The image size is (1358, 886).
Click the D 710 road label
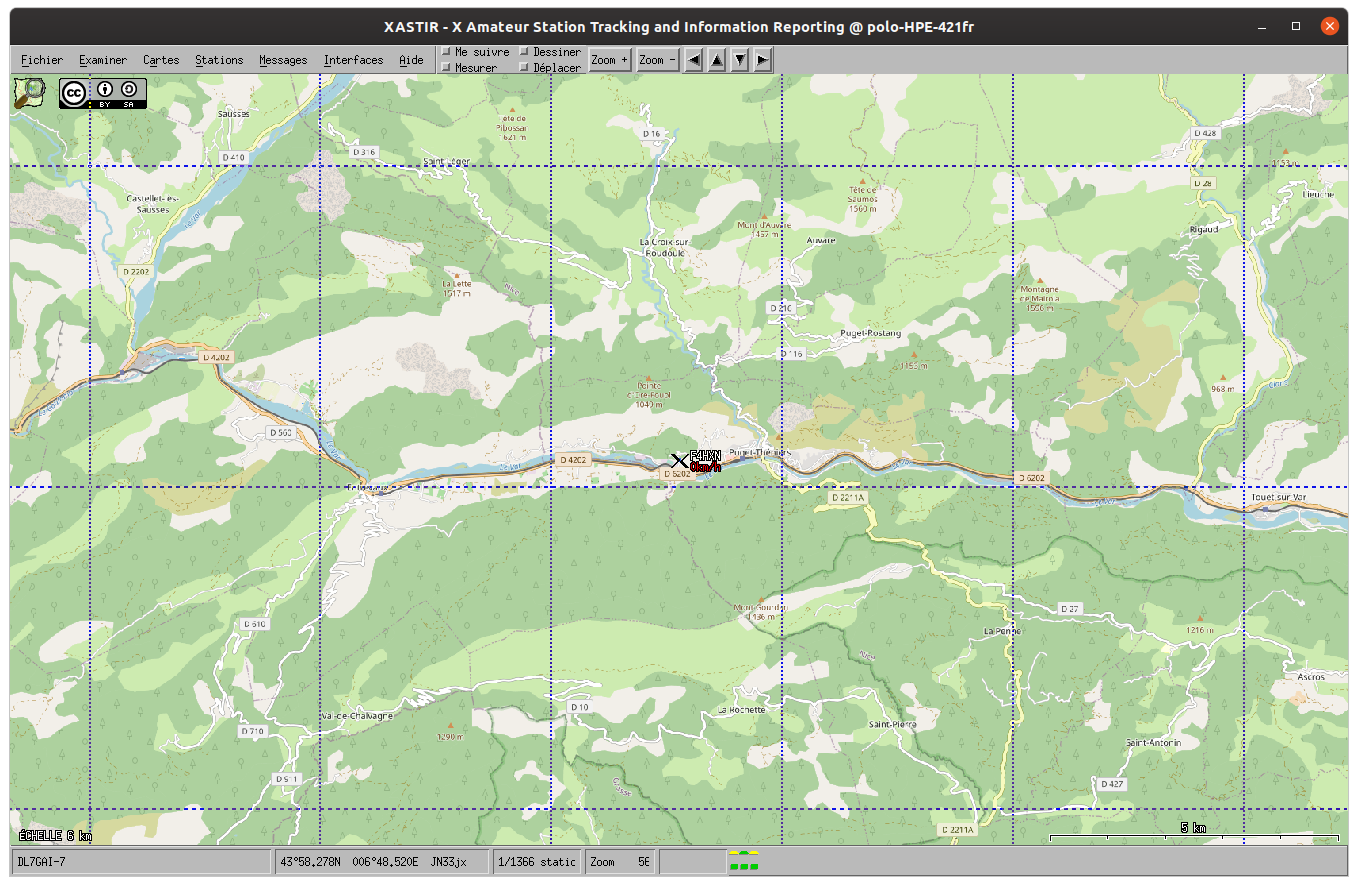pos(253,731)
